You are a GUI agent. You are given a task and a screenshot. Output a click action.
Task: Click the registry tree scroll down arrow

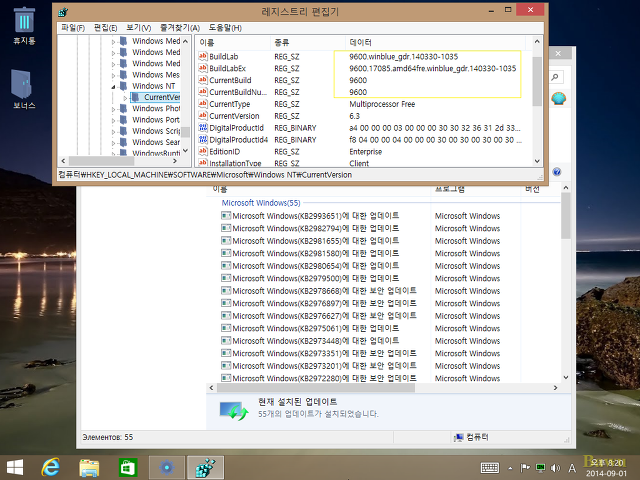186,151
